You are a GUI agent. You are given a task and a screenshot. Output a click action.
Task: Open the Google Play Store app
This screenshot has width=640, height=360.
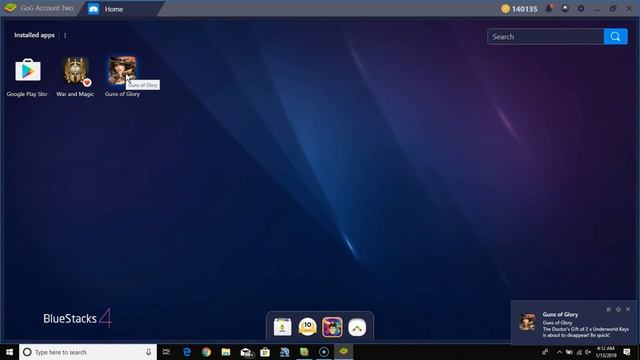coord(28,70)
